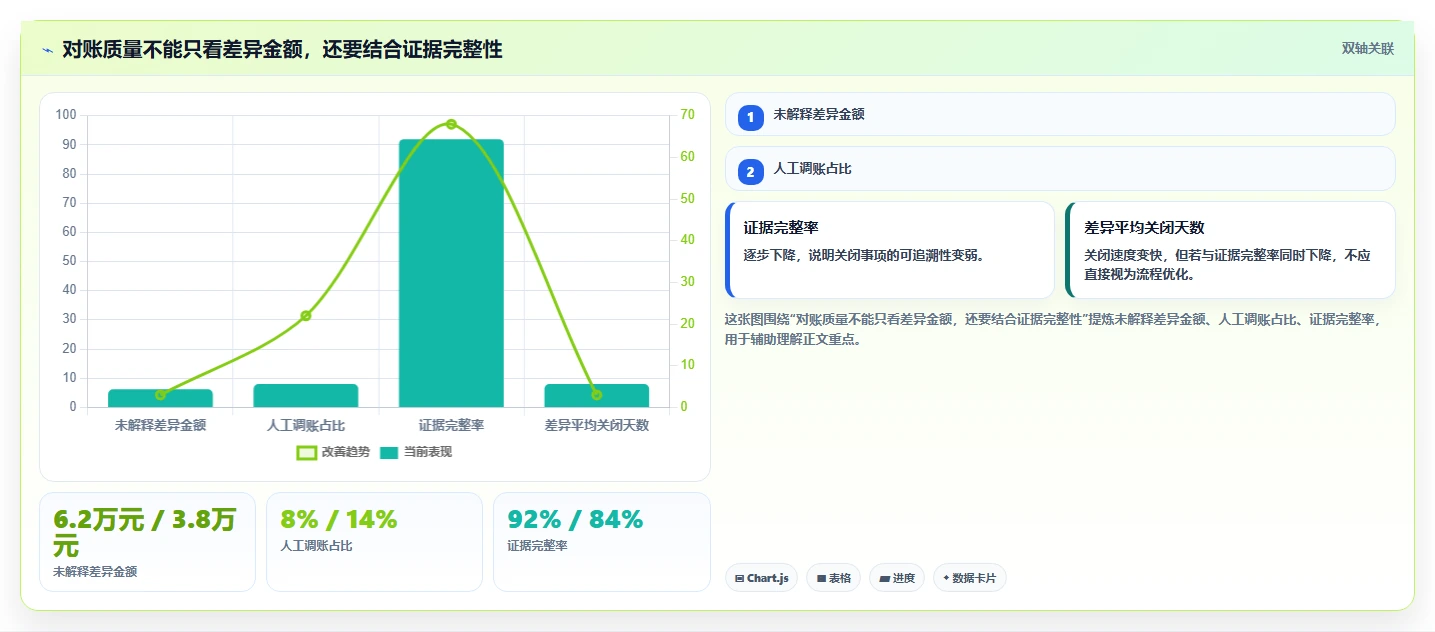
Task: Click the text 逐步下降，说明关闭事项的可追溯性变弱
Action: [x=864, y=255]
